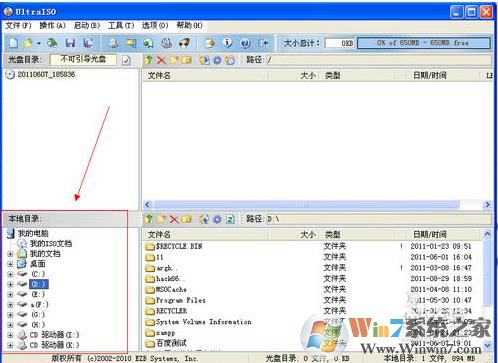Open the 帮助(H) menu
The image size is (498, 363).
[x=189, y=25]
